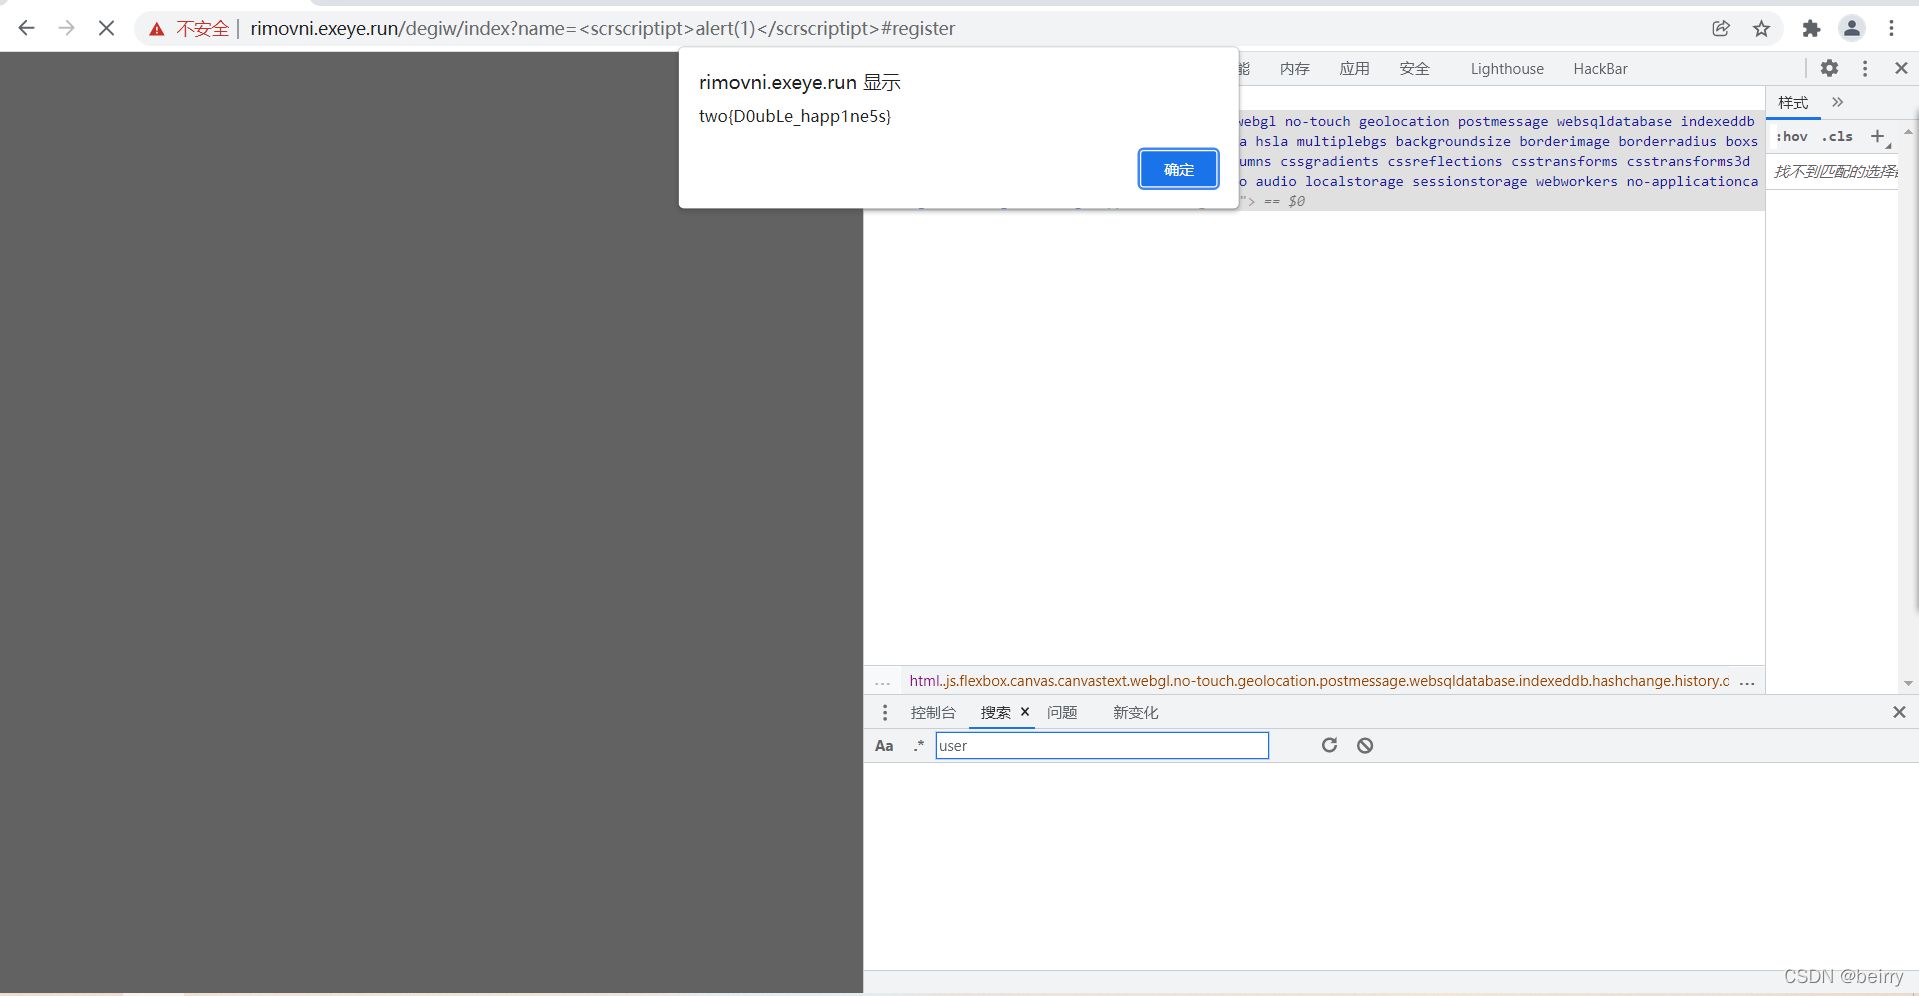This screenshot has width=1919, height=996.
Task: Refresh the search results
Action: [x=1329, y=745]
